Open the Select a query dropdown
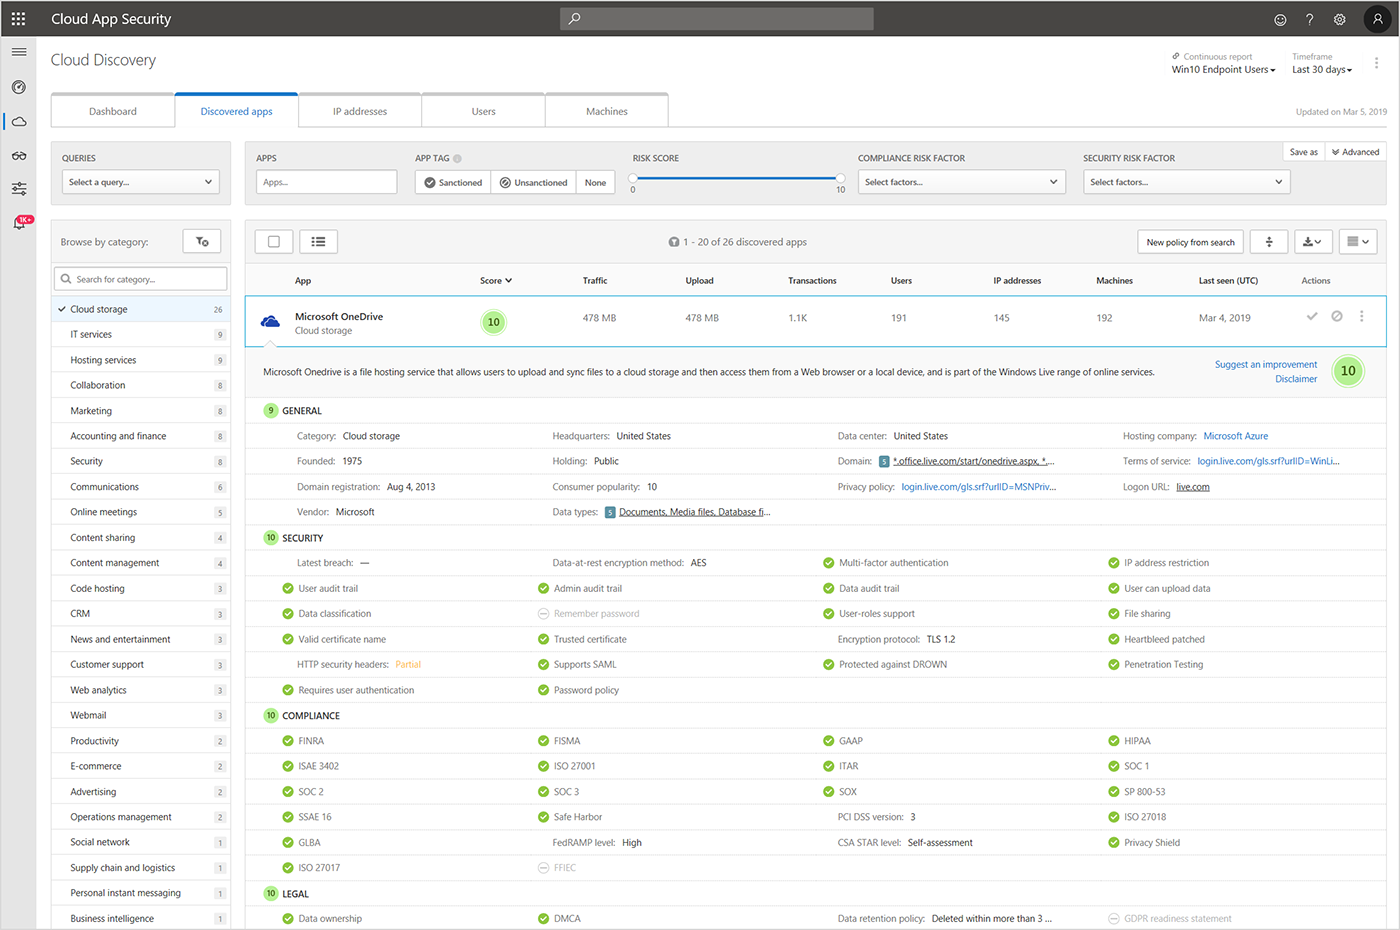Viewport: 1400px width, 930px height. tap(139, 181)
